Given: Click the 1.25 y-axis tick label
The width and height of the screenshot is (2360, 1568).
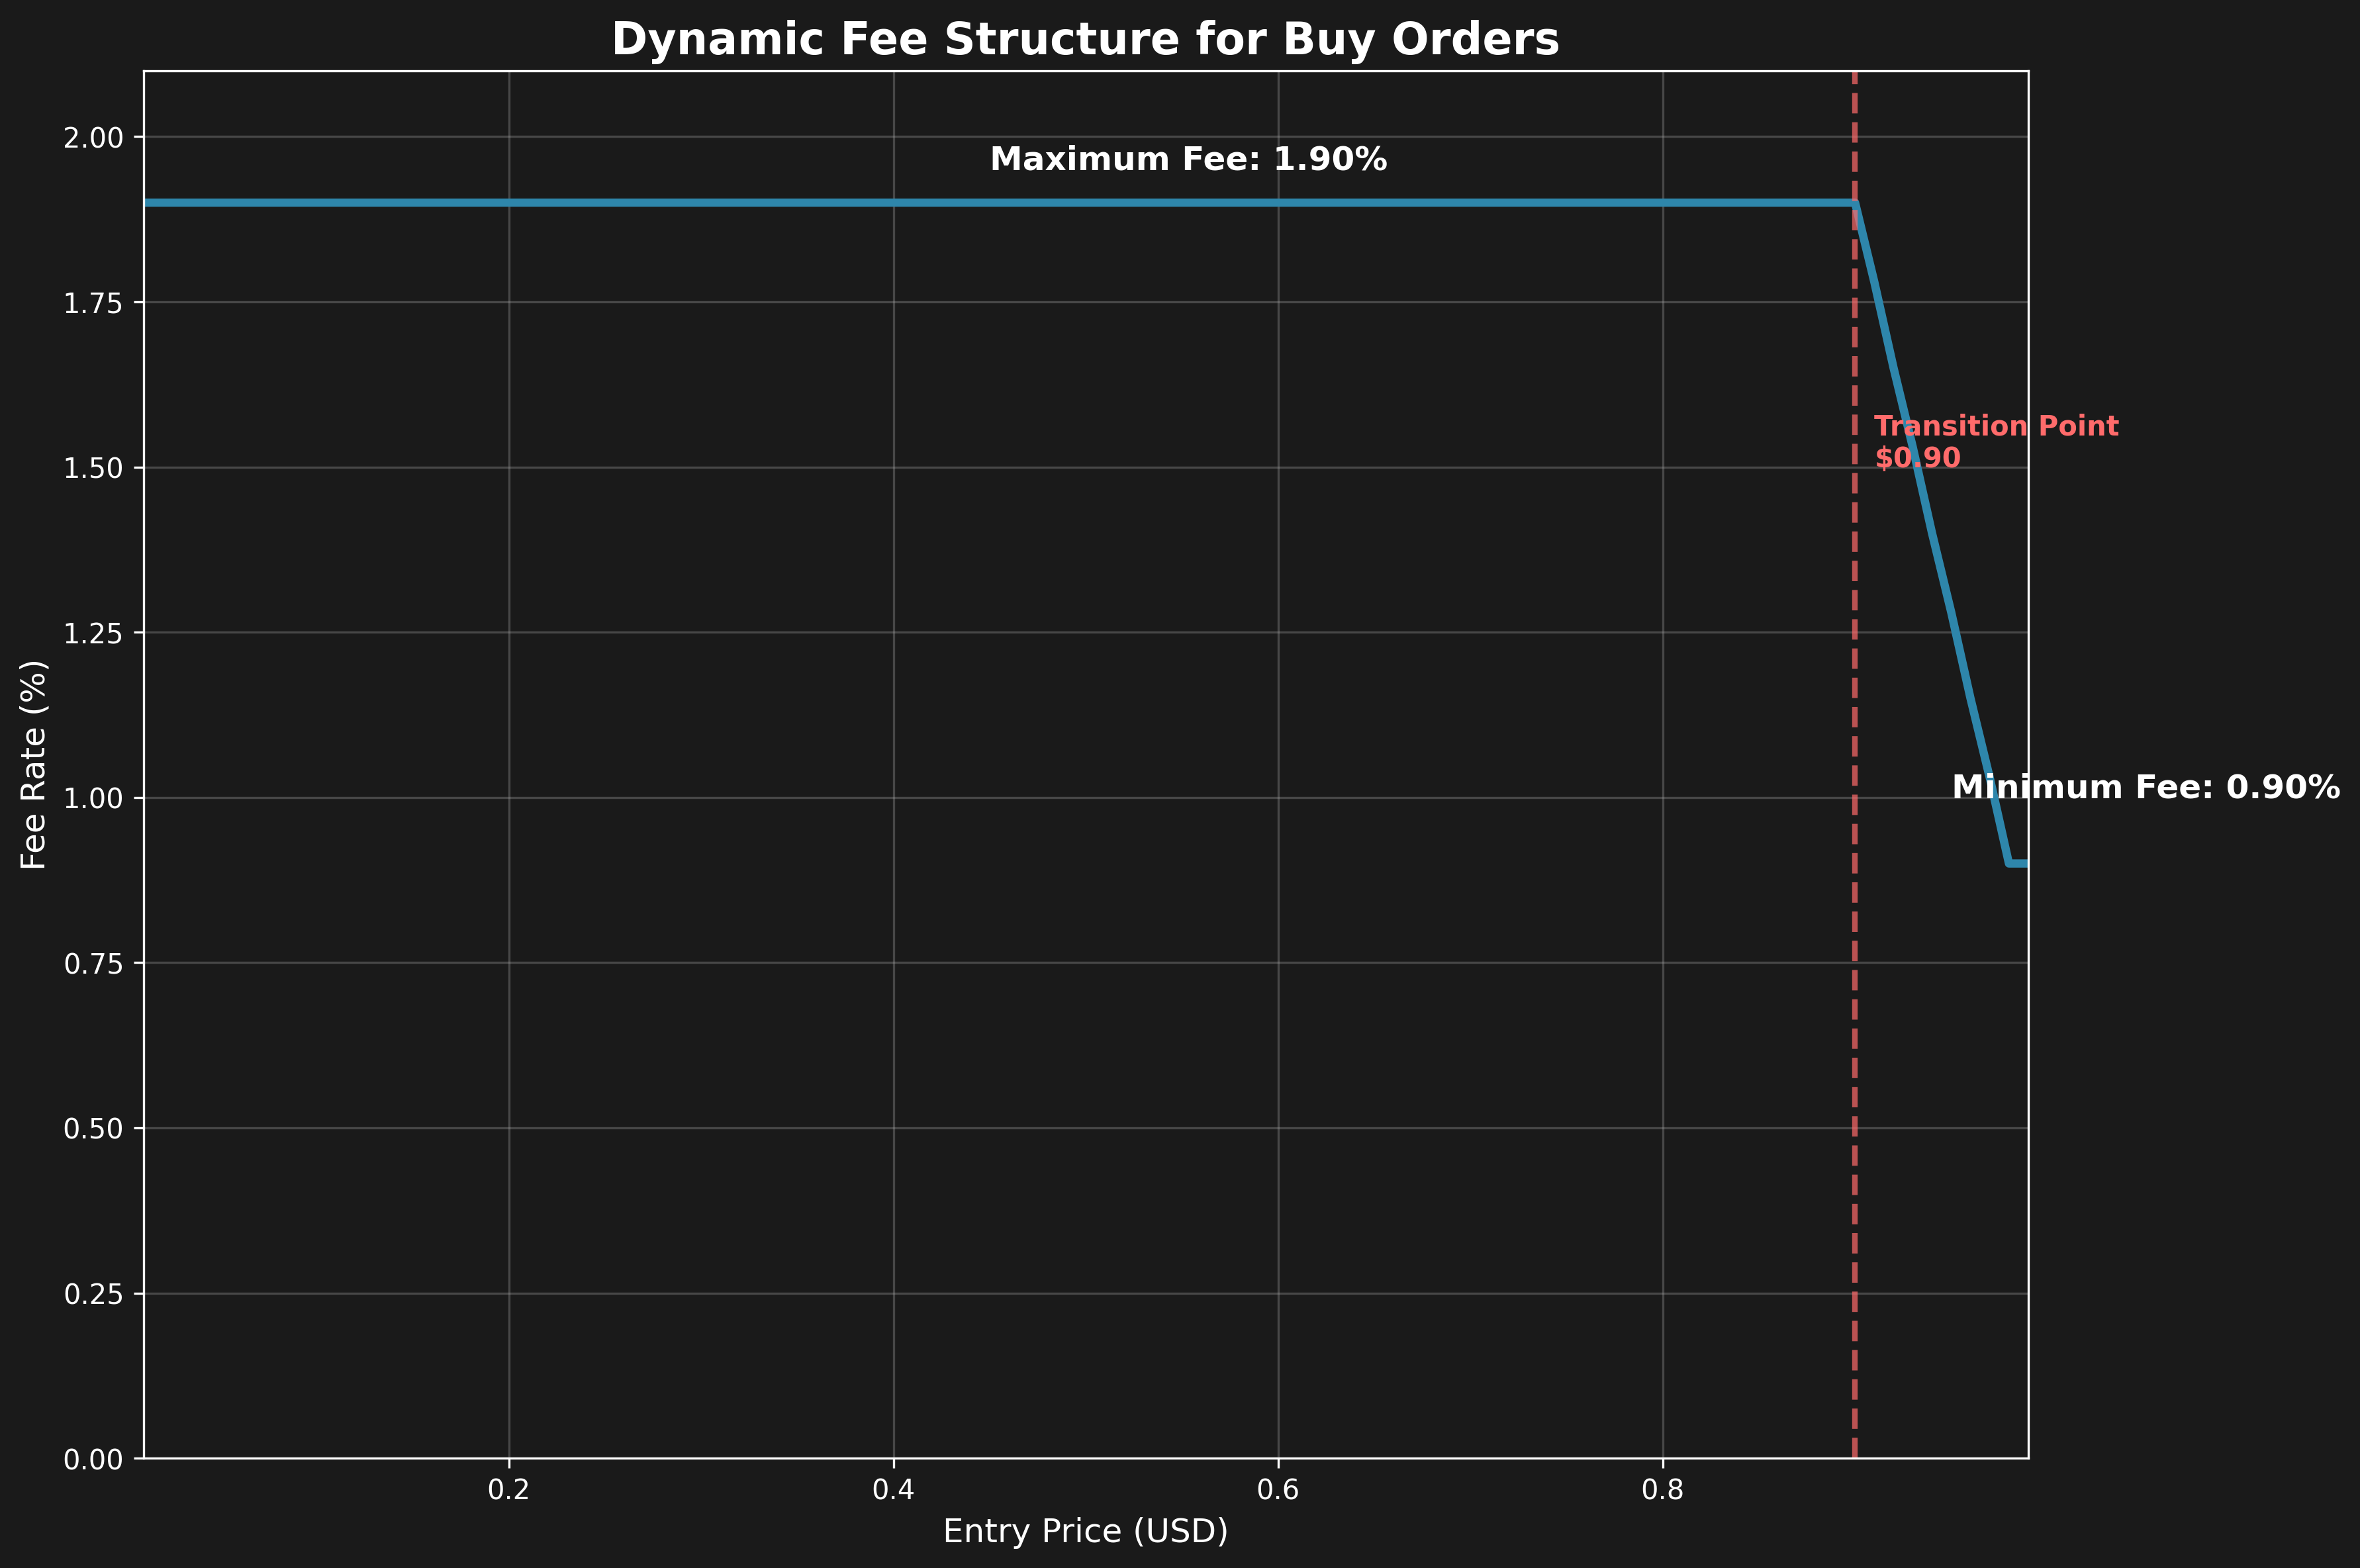Looking at the screenshot, I should coord(93,633).
